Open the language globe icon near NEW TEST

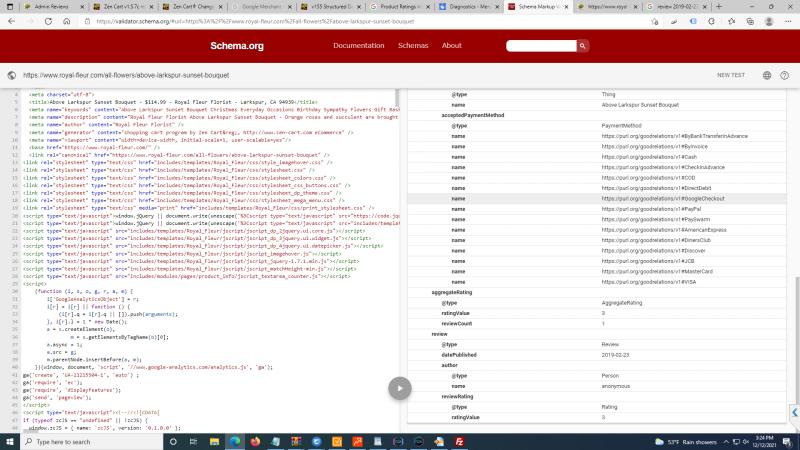point(767,75)
